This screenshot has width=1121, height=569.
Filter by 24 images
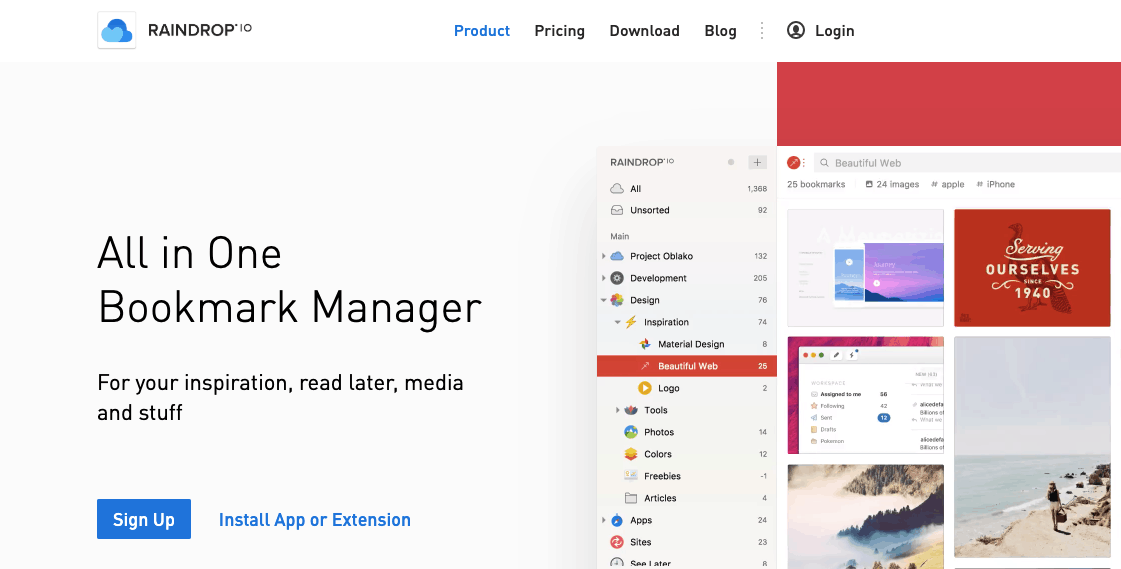(892, 184)
